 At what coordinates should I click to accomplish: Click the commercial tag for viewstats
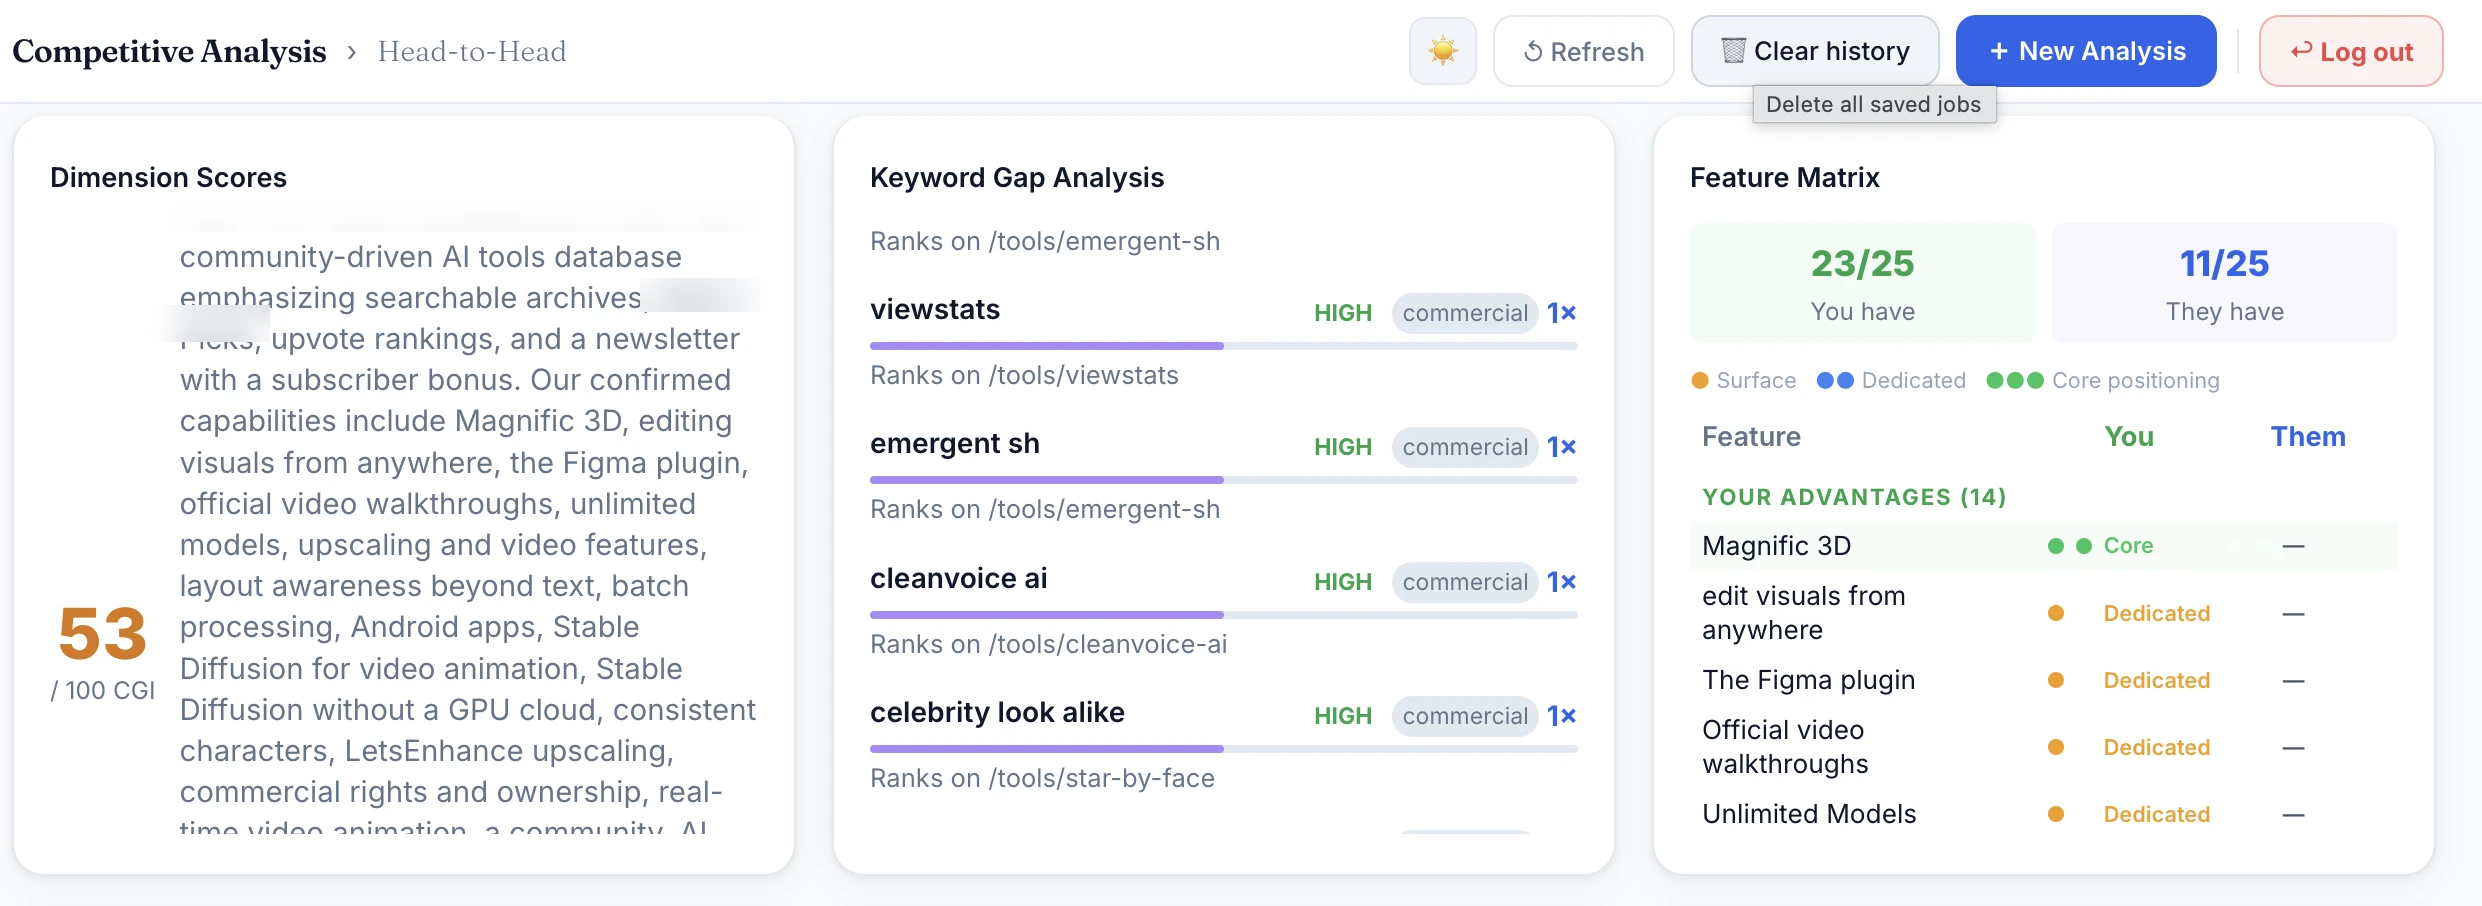point(1465,313)
